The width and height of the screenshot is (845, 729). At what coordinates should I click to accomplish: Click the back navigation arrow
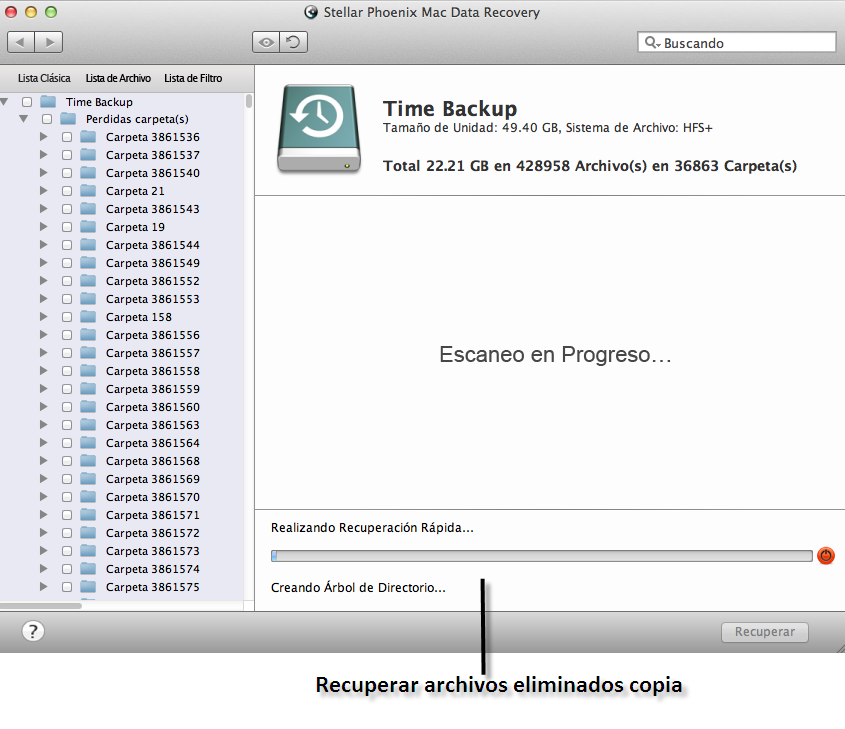coord(21,42)
